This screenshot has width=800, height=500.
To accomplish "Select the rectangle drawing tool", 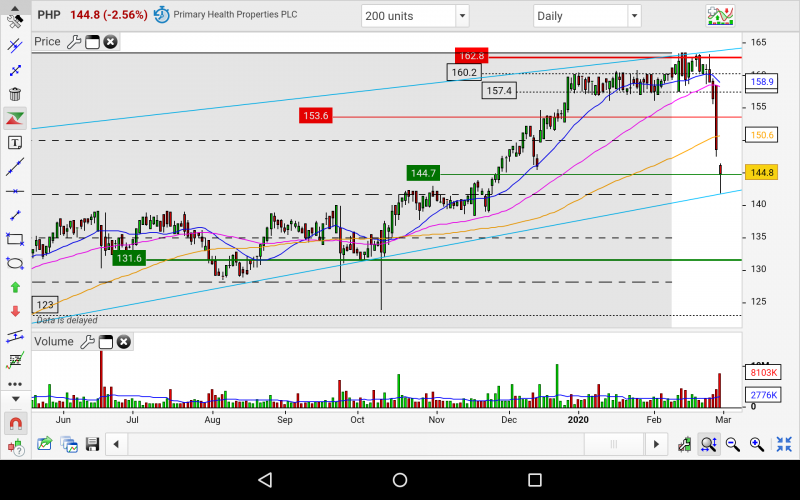I will click(15, 239).
